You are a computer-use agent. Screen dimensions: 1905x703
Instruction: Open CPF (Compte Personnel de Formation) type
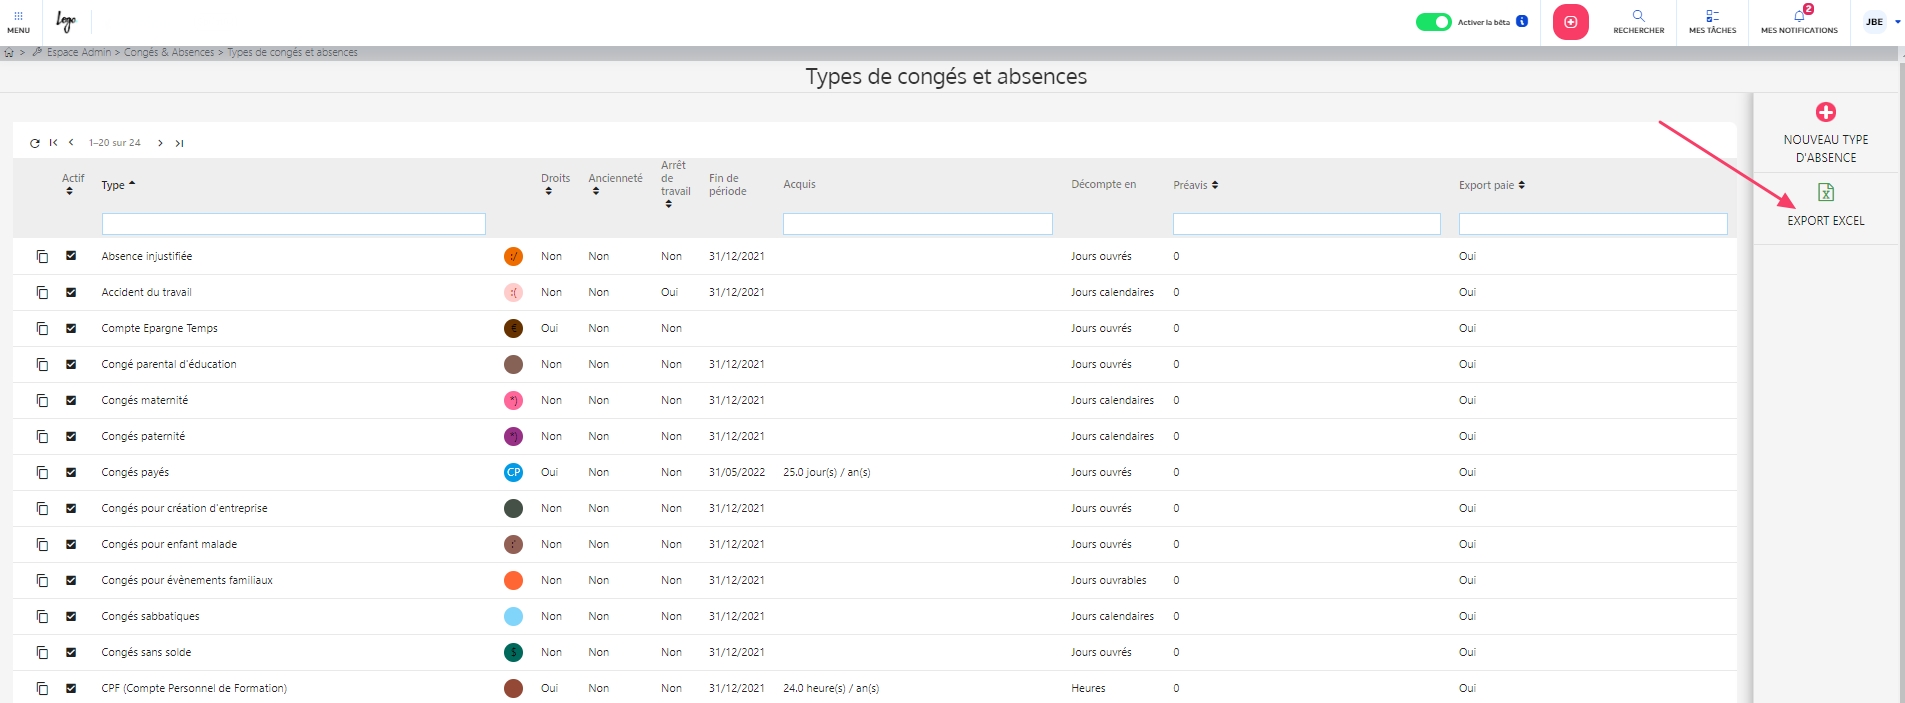click(194, 688)
